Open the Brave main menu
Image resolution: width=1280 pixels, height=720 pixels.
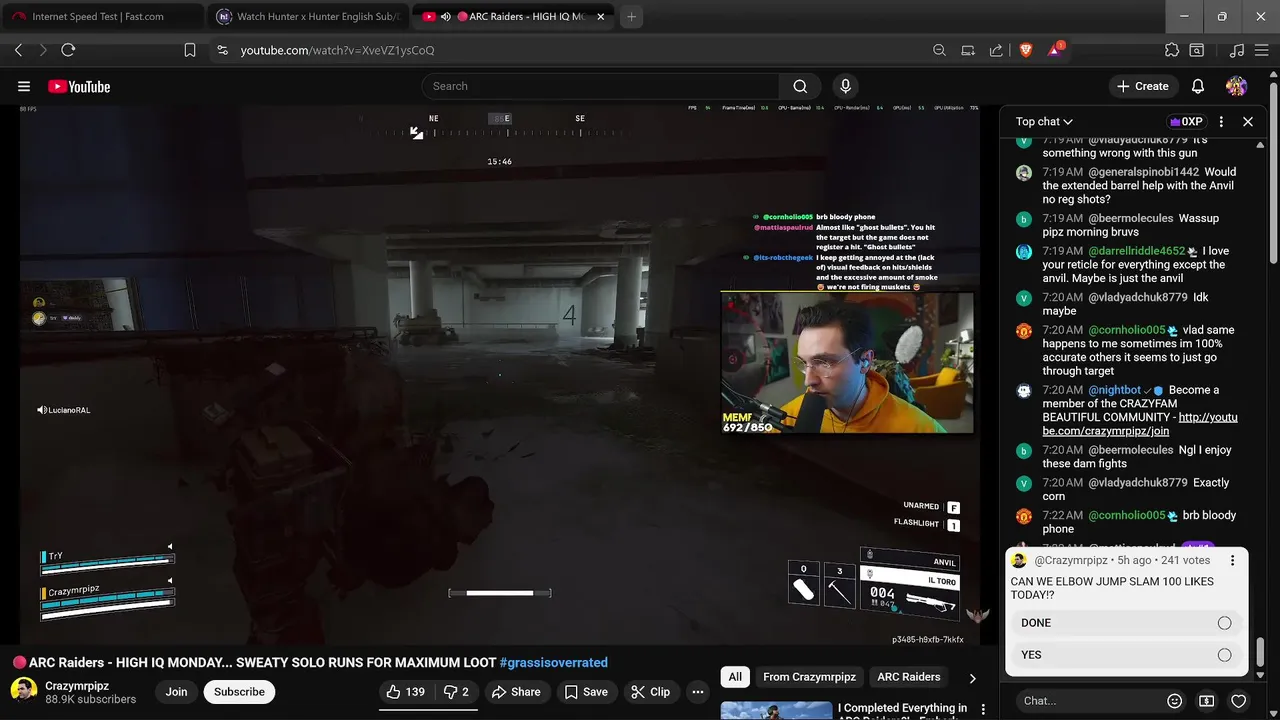coord(1262,50)
